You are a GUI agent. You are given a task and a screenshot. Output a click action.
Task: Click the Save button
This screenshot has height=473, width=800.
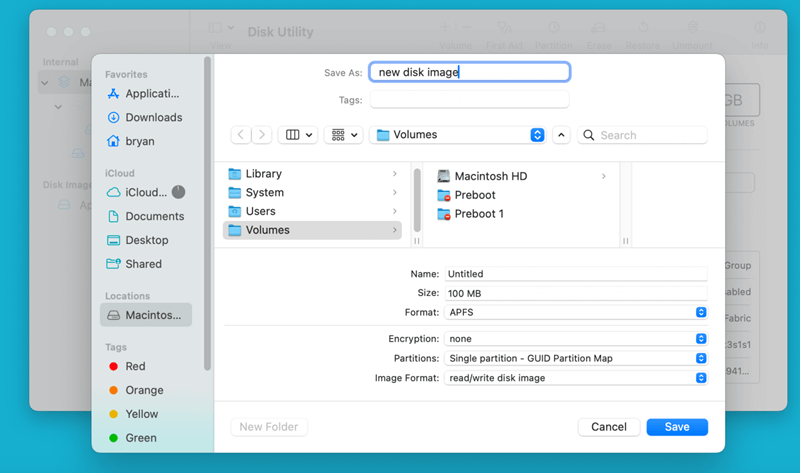coord(677,427)
